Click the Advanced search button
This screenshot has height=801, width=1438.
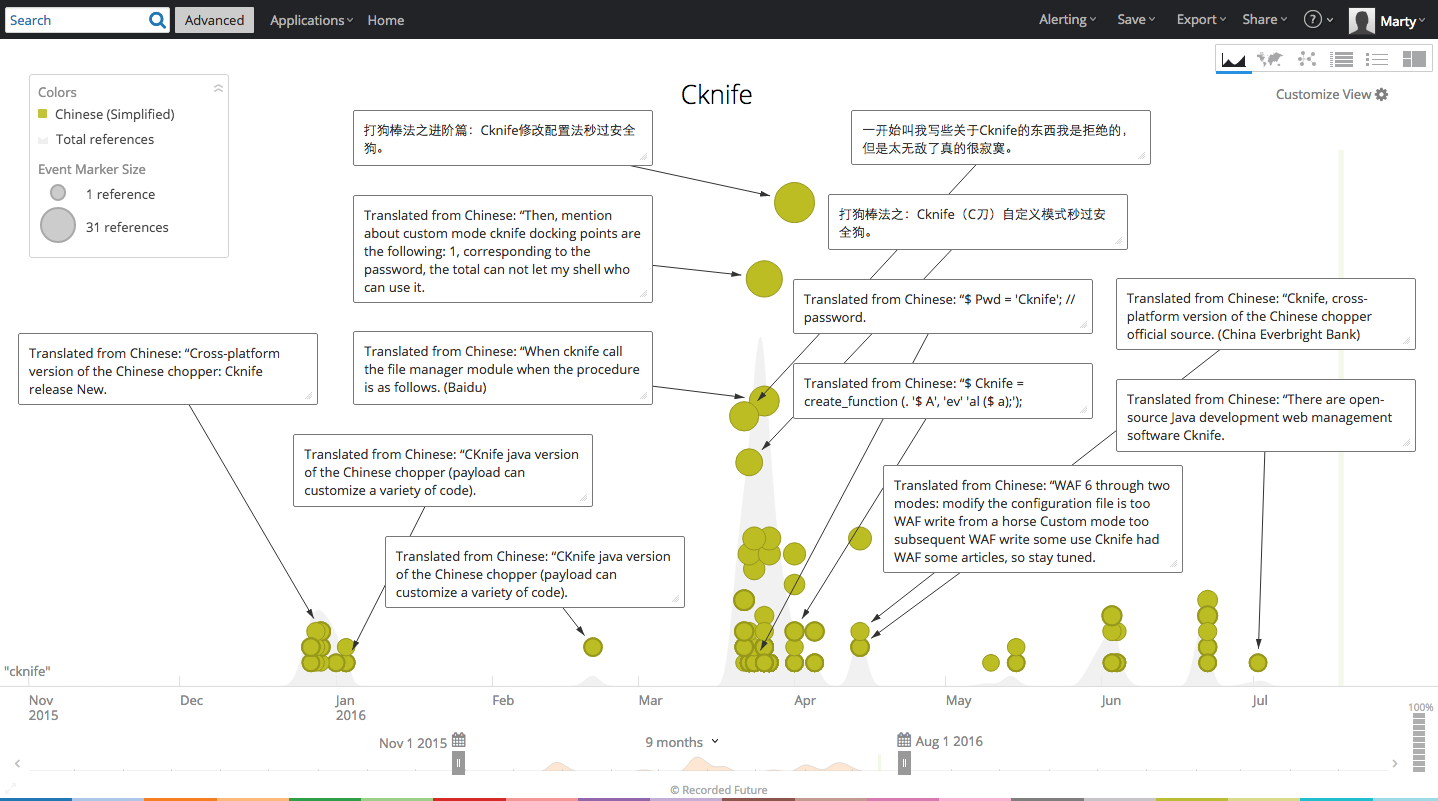(x=214, y=20)
